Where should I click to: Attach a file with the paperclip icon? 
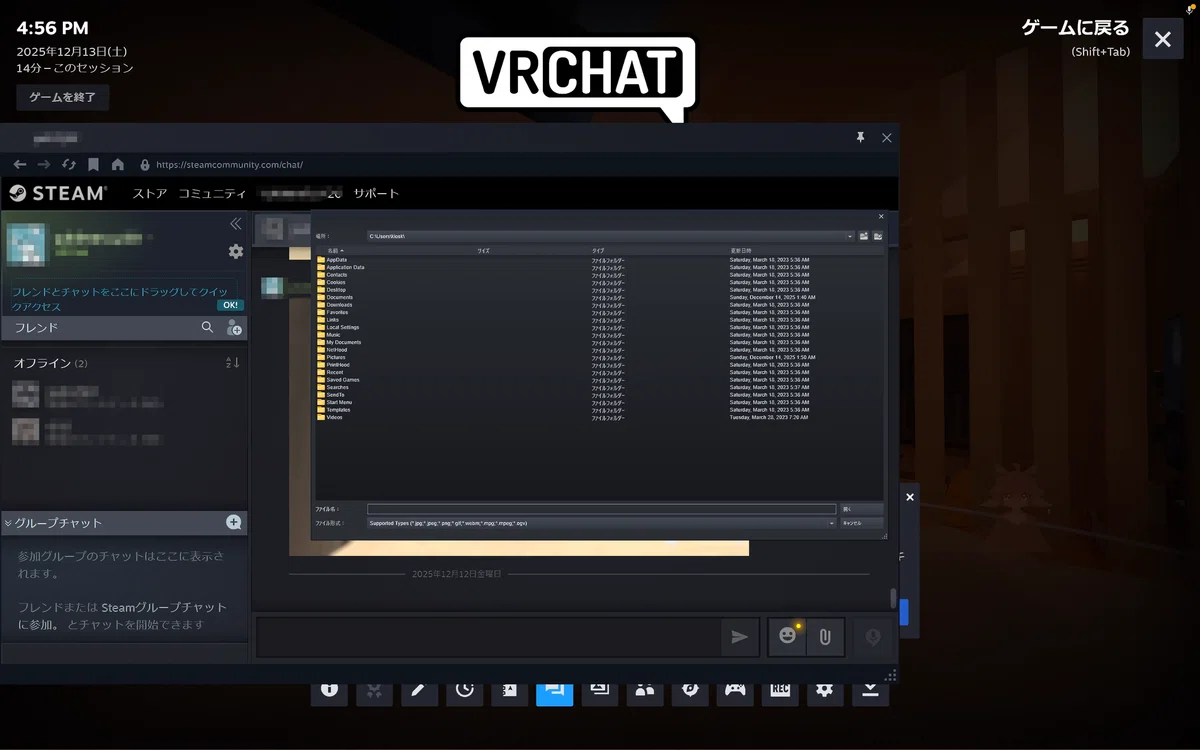825,636
